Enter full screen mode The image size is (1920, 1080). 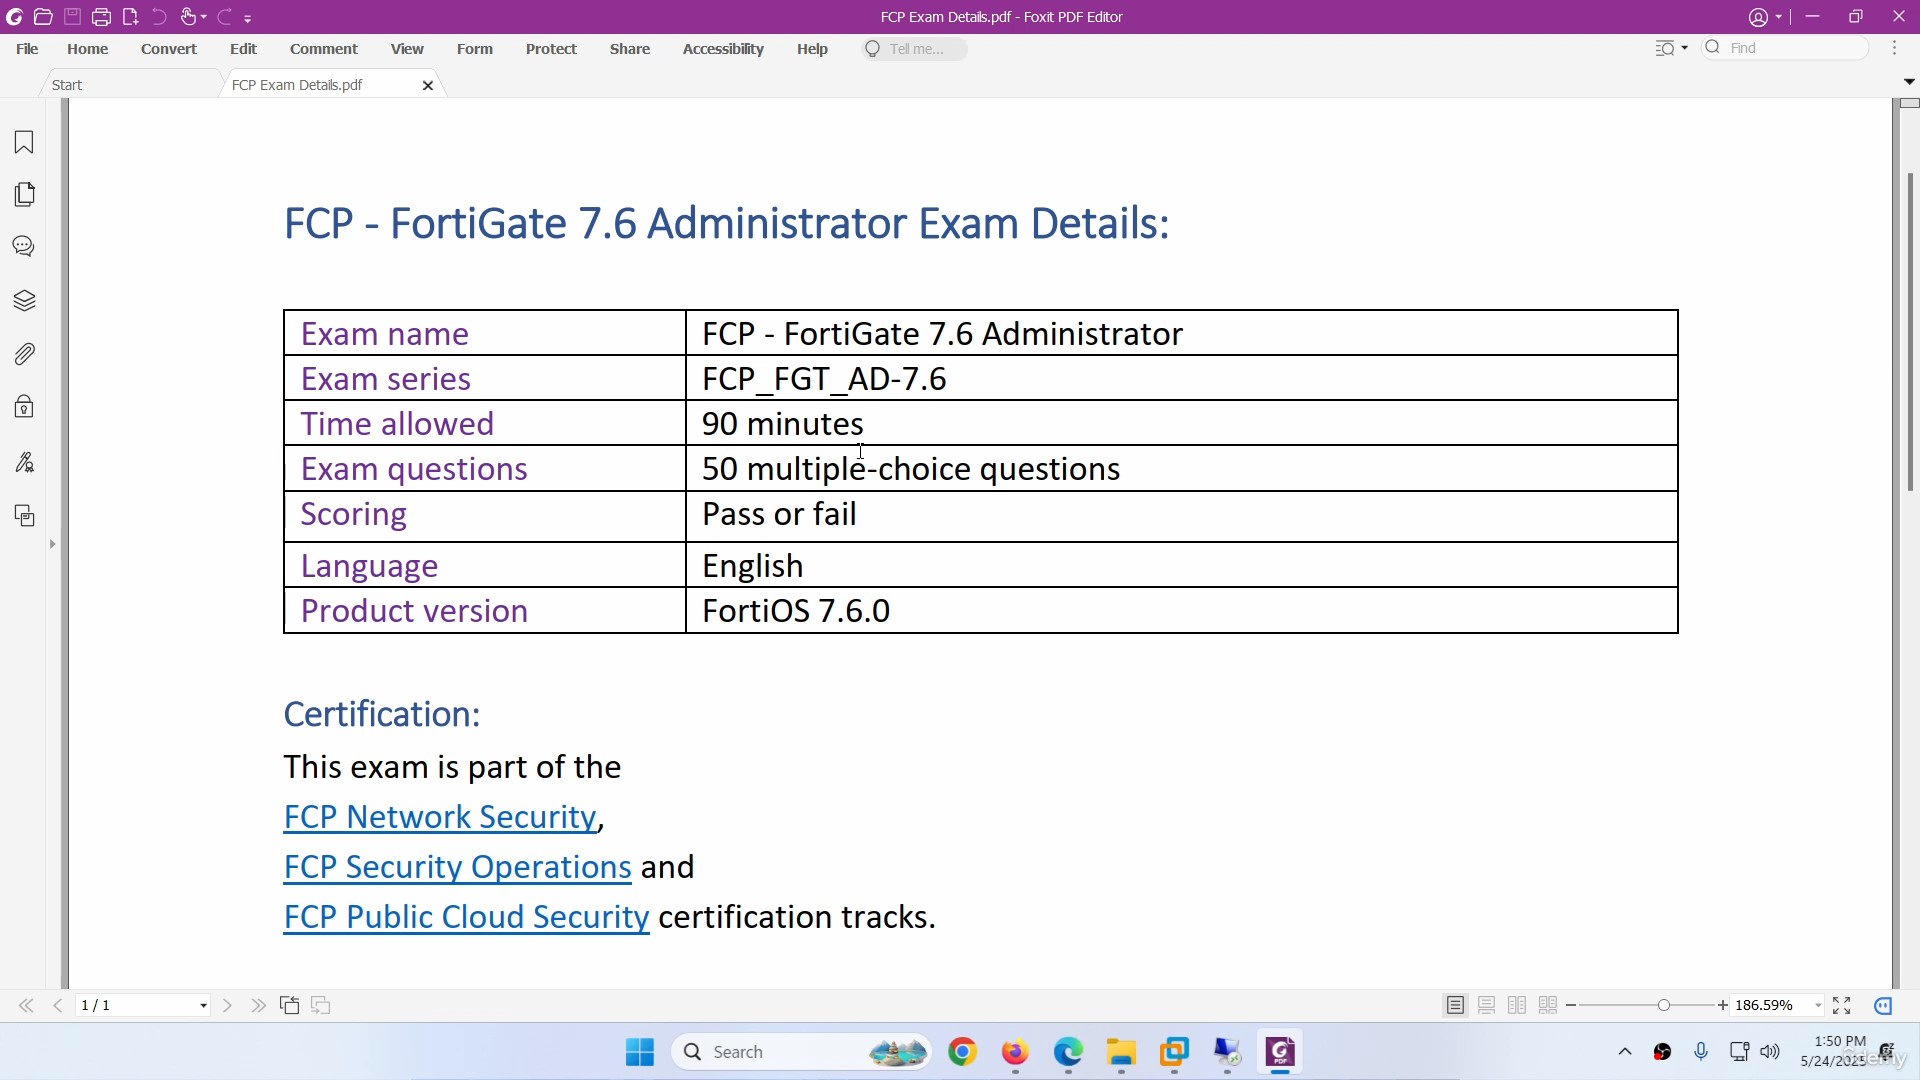click(1842, 1006)
